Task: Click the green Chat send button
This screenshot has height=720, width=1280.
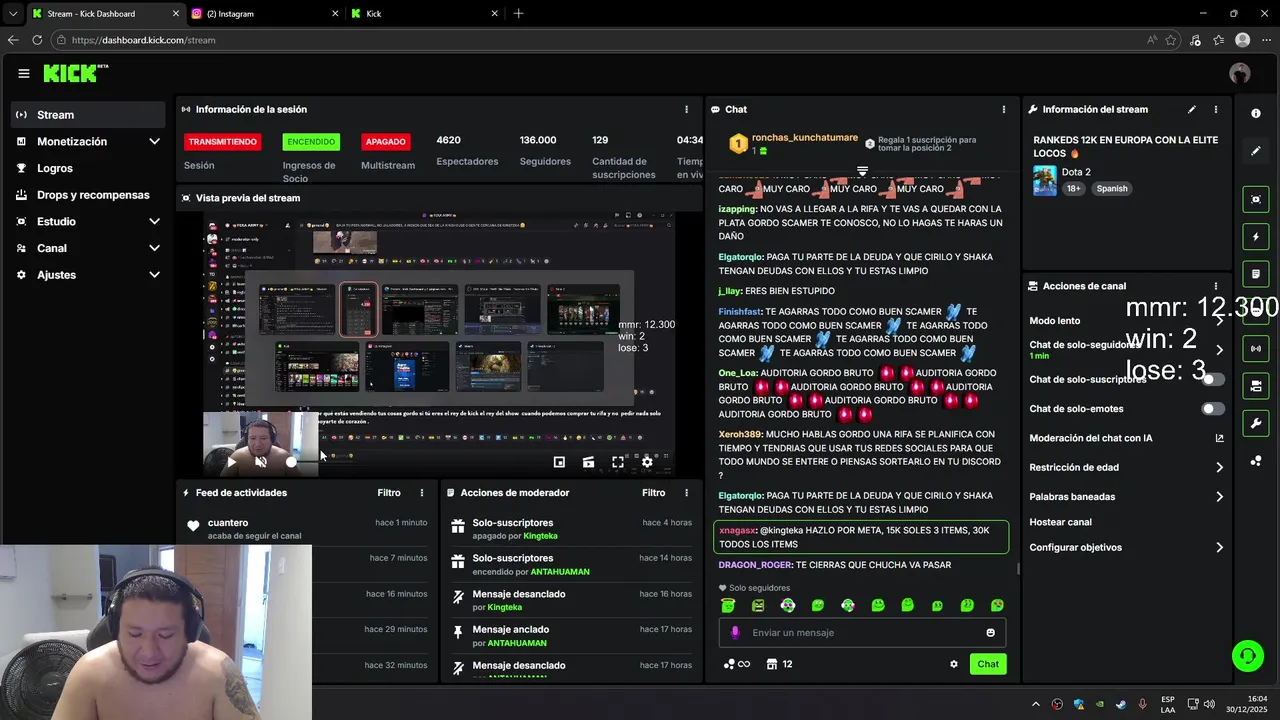Action: (x=988, y=664)
